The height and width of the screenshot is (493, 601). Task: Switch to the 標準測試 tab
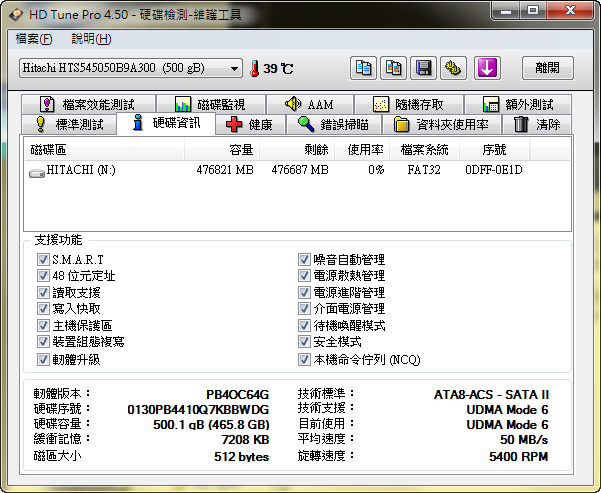click(x=69, y=124)
